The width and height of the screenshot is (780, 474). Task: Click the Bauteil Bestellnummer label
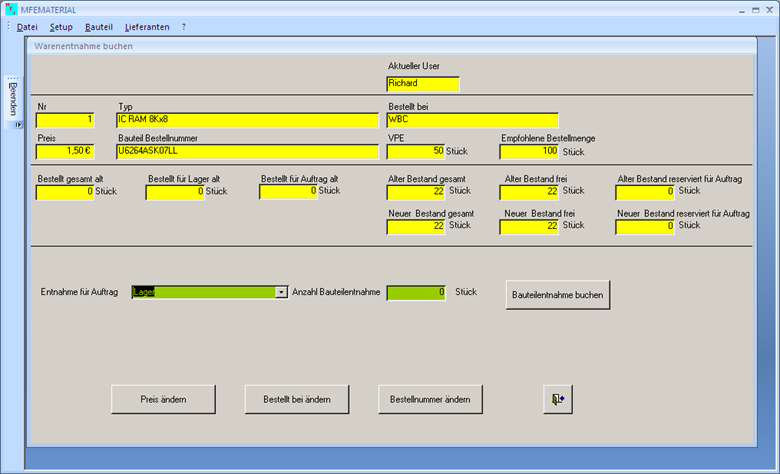click(x=158, y=138)
